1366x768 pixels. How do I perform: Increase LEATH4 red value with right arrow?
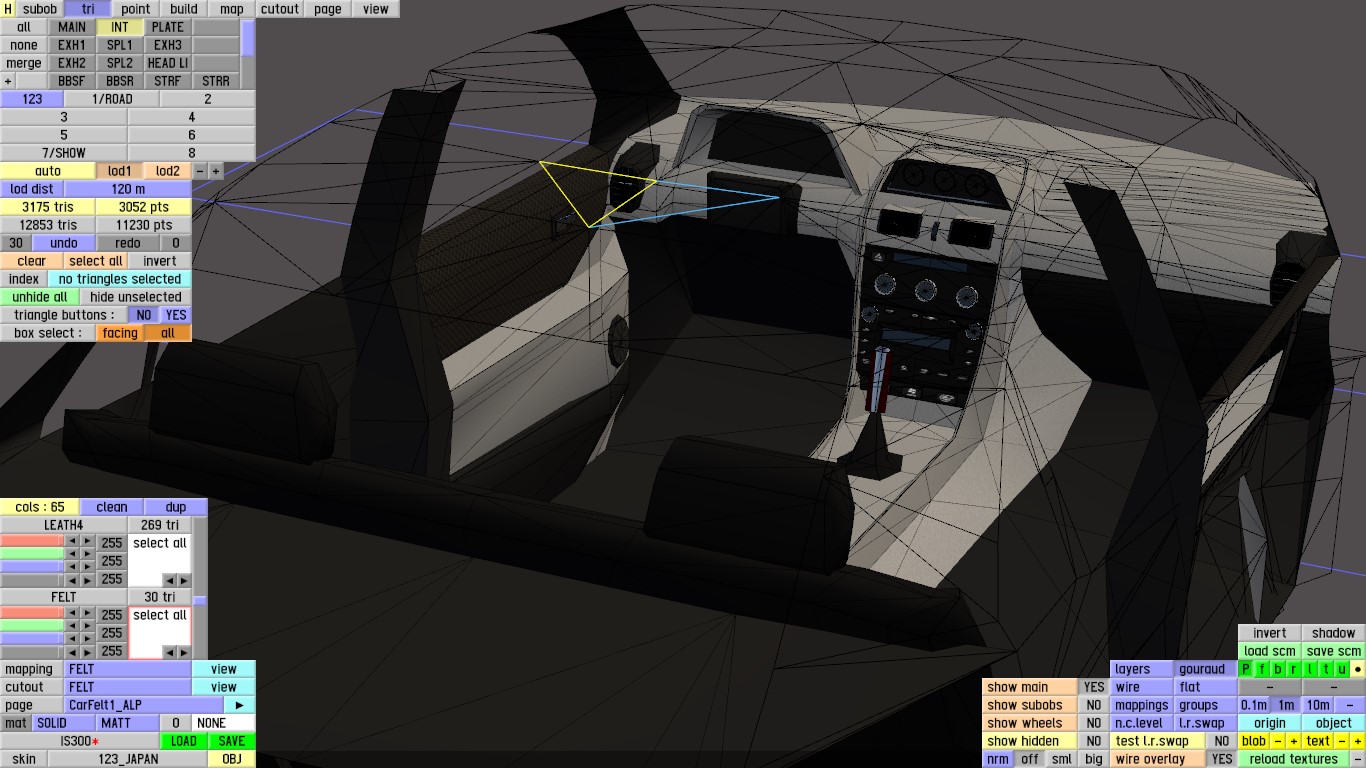point(87,541)
